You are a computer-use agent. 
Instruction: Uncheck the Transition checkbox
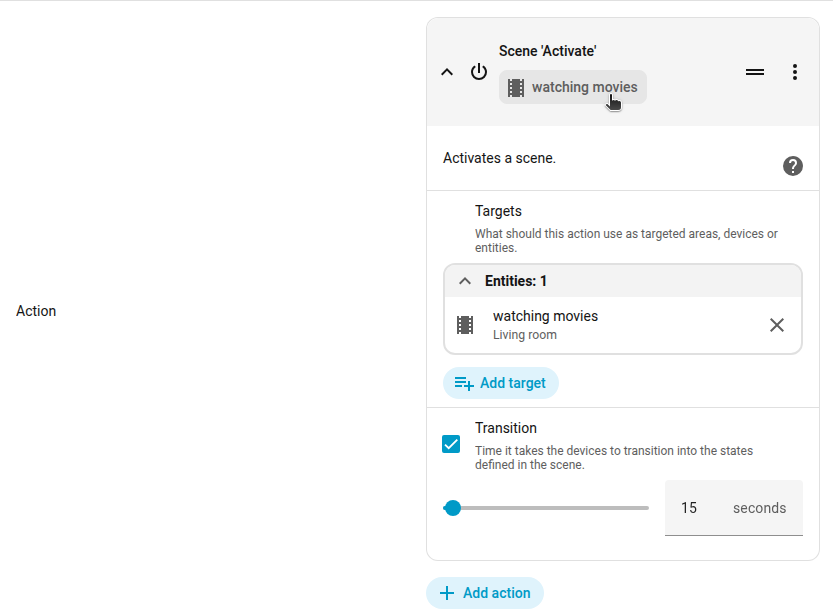pyautogui.click(x=451, y=444)
